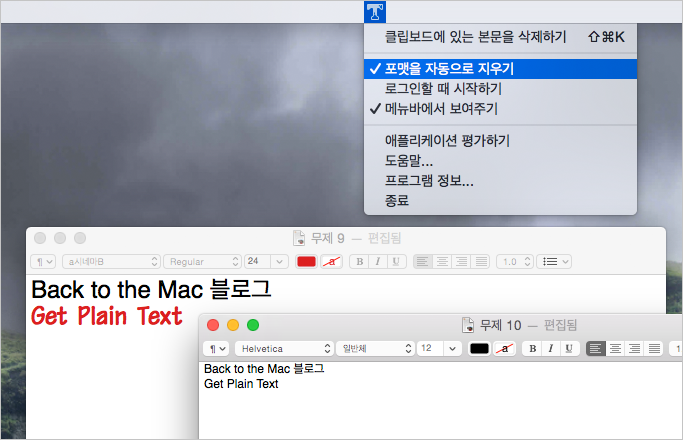The image size is (683, 440).
Task: Justify text in 무제 10 toolbar
Action: tap(654, 349)
